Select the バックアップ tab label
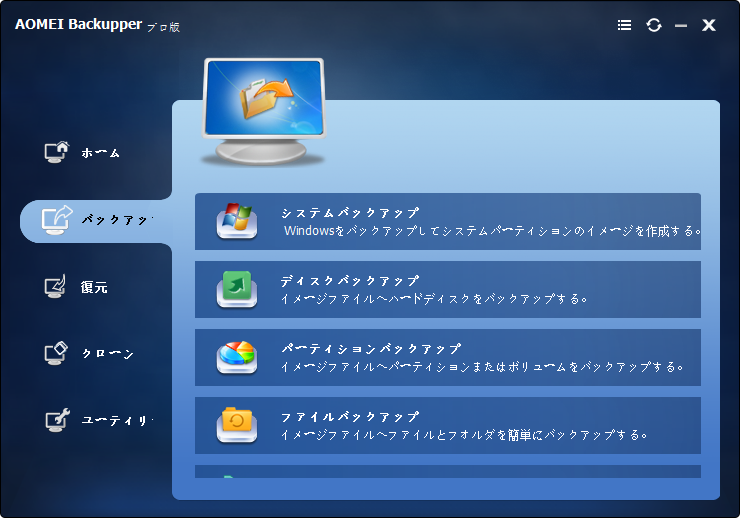 pos(117,220)
